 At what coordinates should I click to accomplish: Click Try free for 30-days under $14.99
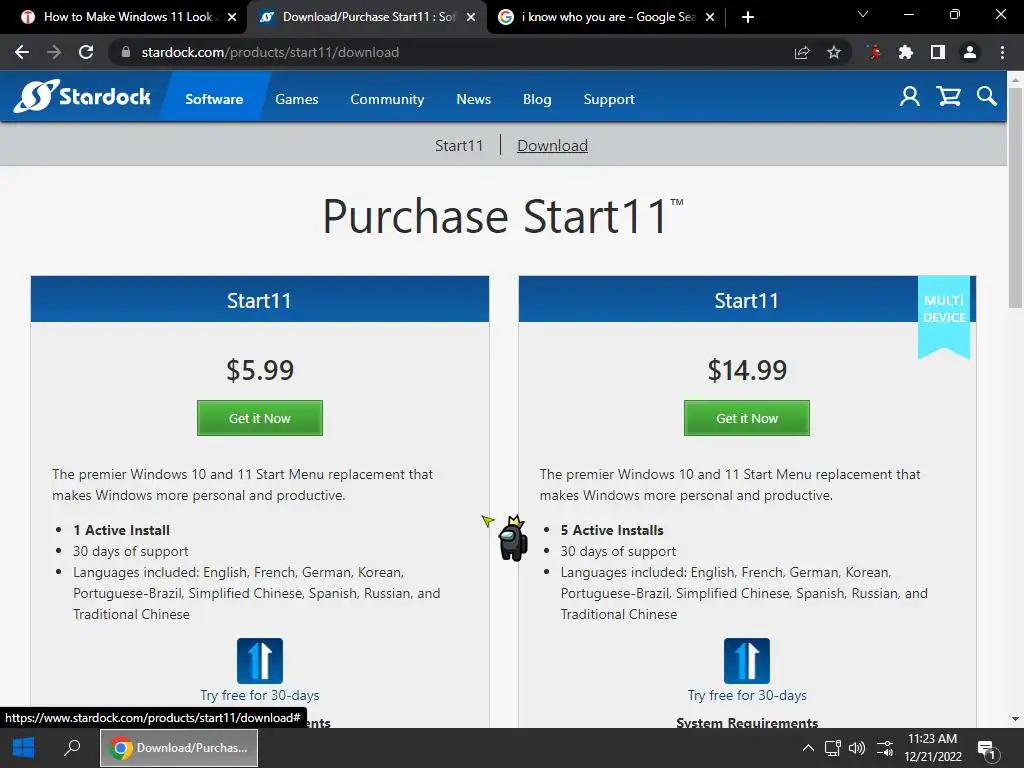(747, 695)
